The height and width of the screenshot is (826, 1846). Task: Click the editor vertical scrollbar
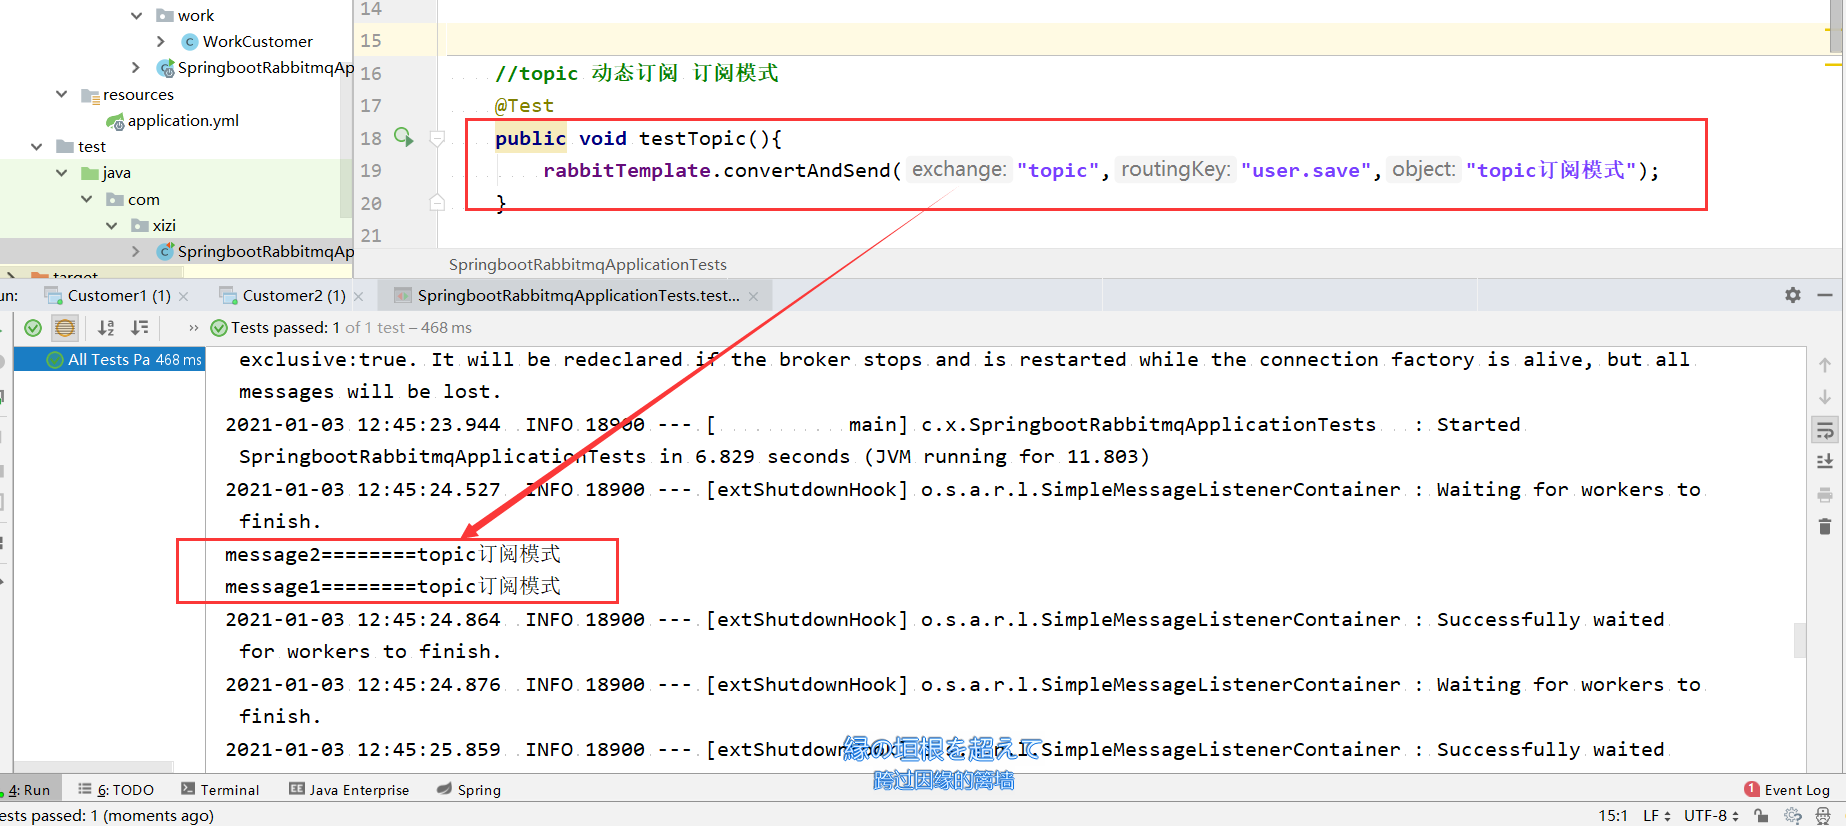click(1835, 26)
